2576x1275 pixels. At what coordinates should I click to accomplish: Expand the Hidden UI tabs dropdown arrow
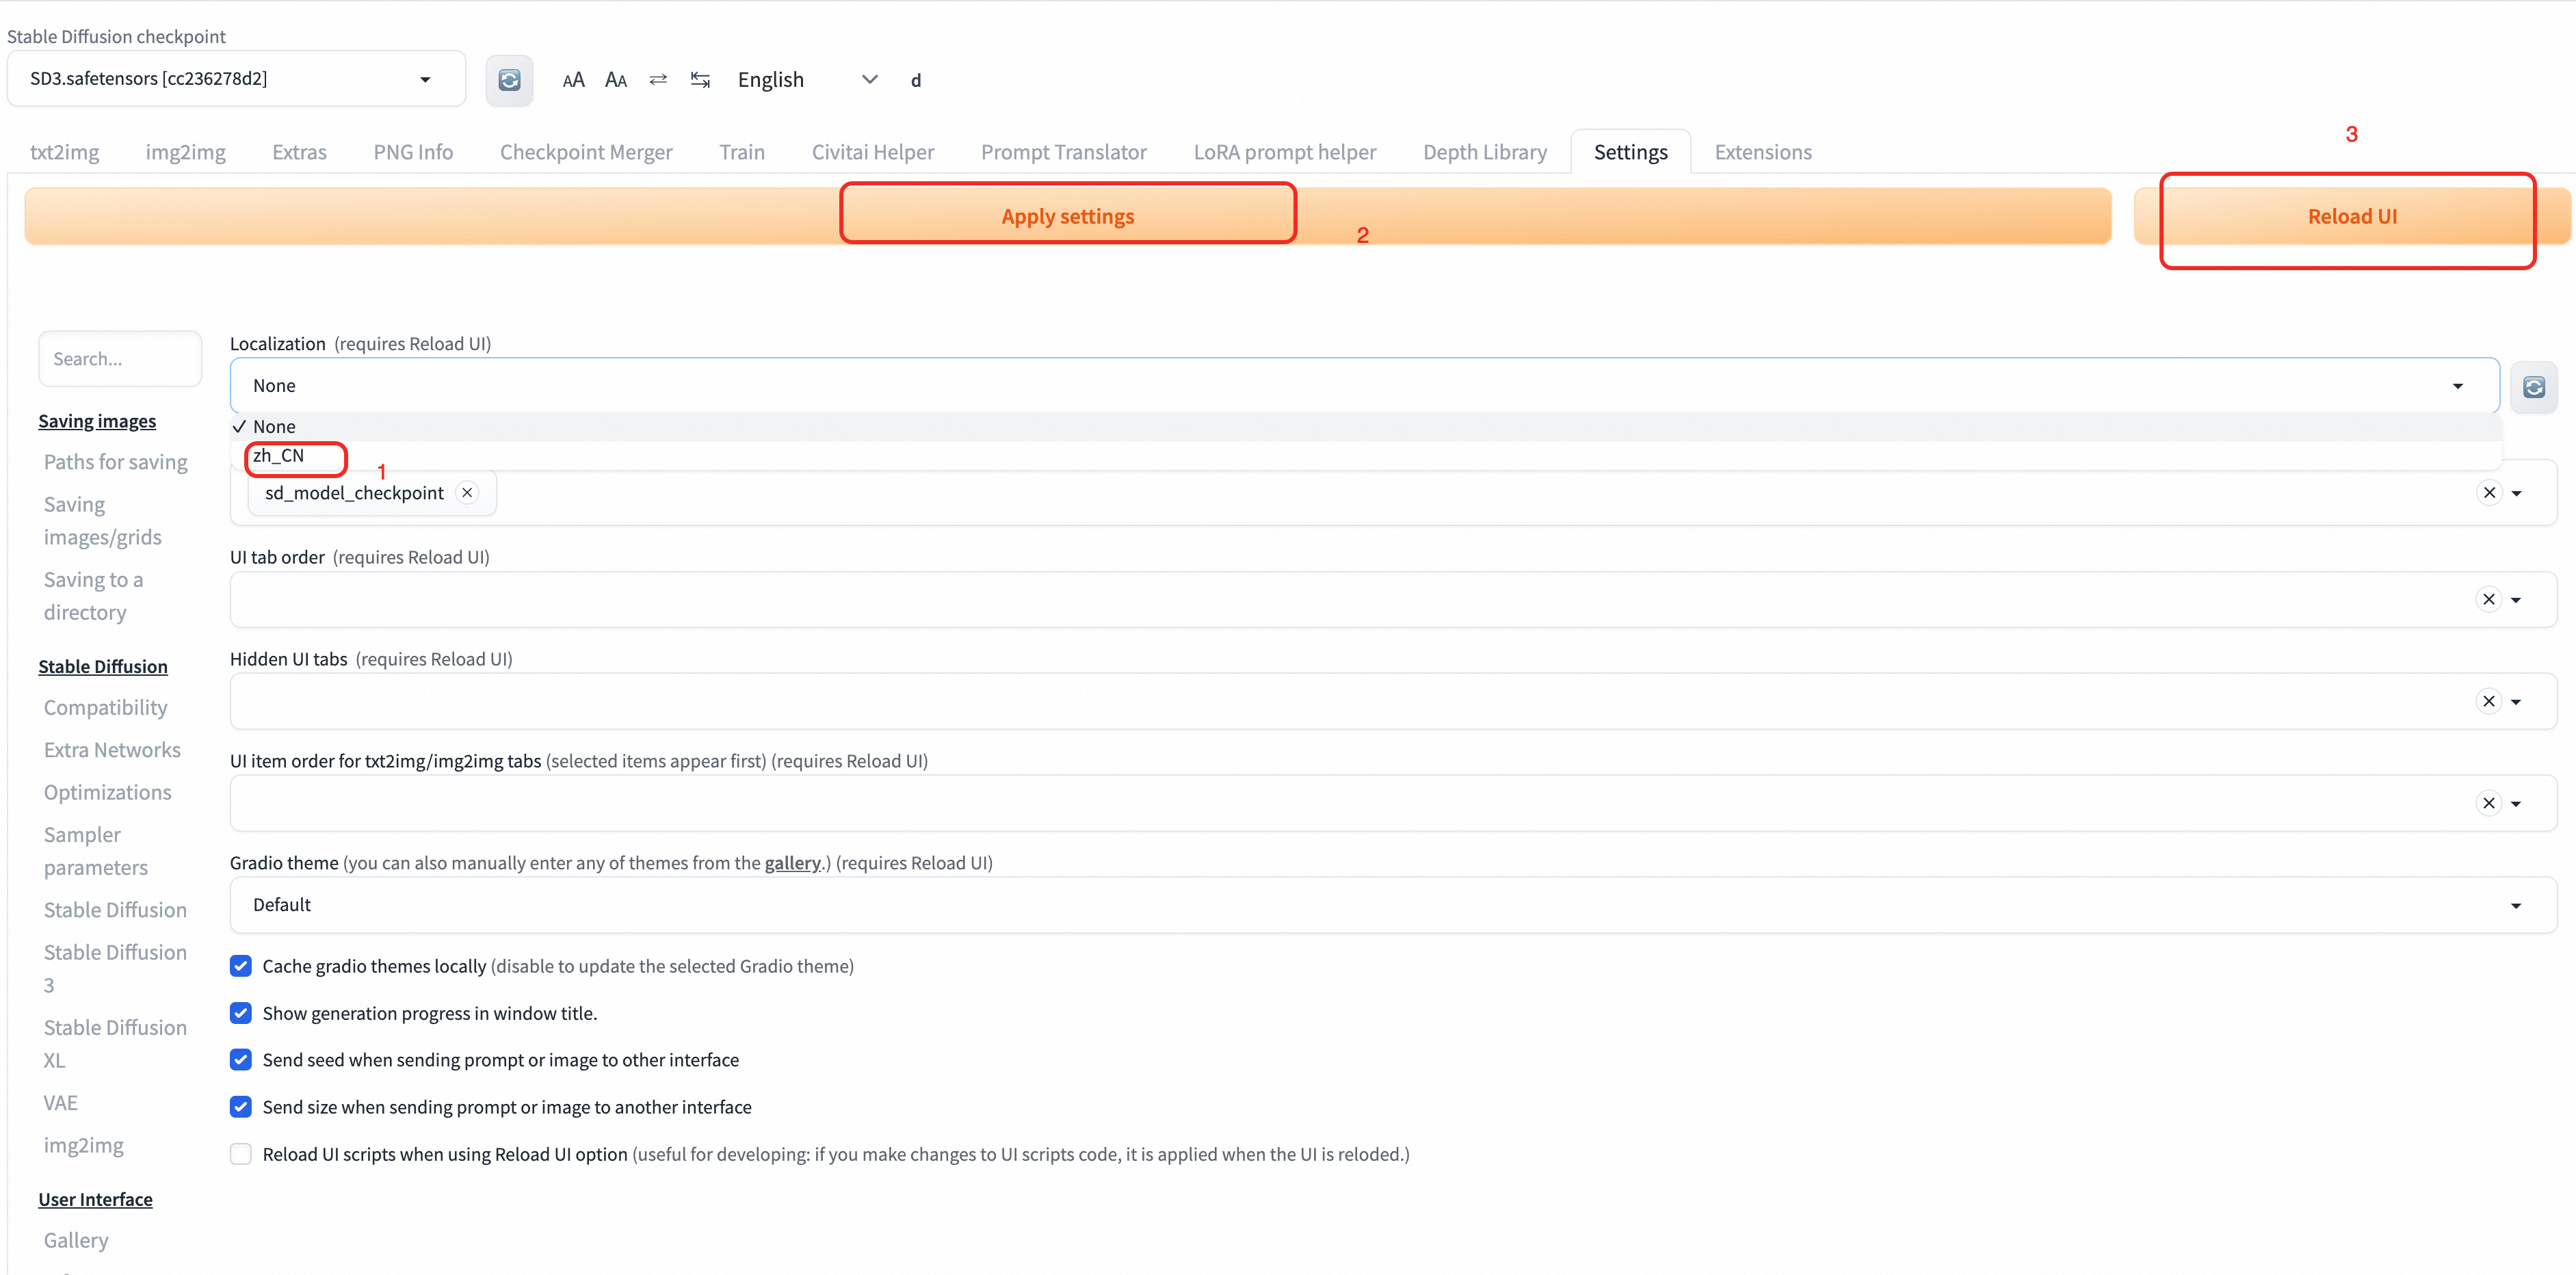[x=2517, y=702]
